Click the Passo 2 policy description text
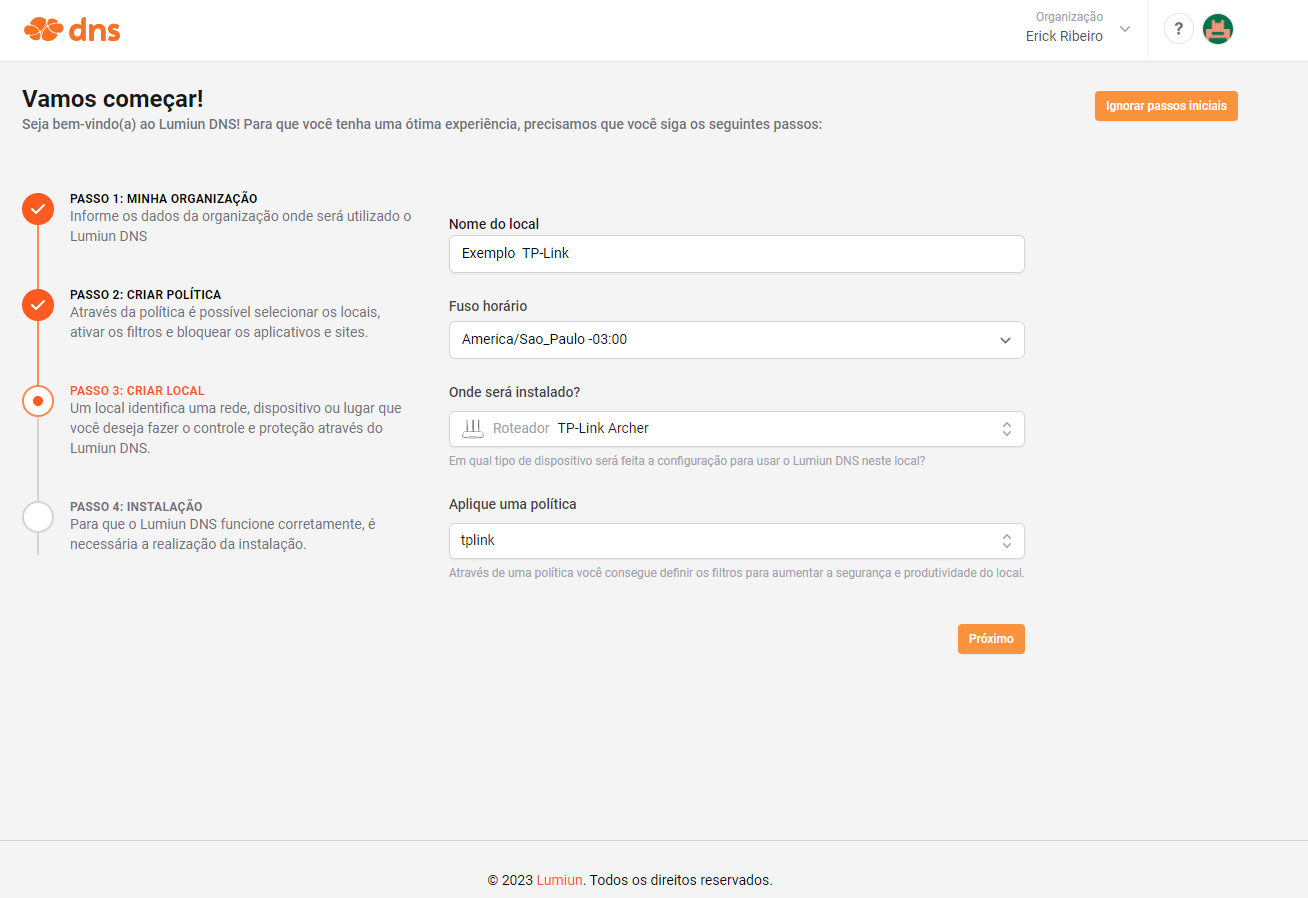 pos(225,322)
